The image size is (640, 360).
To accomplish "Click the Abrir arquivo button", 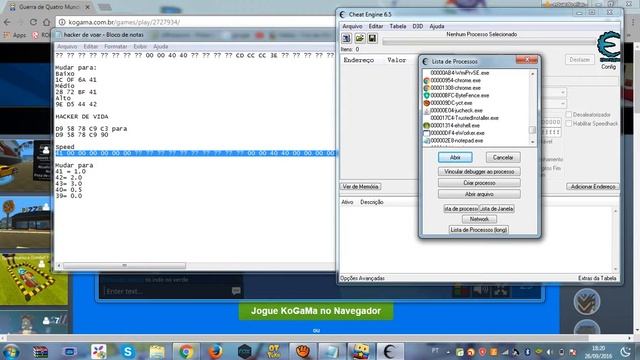I will click(x=479, y=194).
